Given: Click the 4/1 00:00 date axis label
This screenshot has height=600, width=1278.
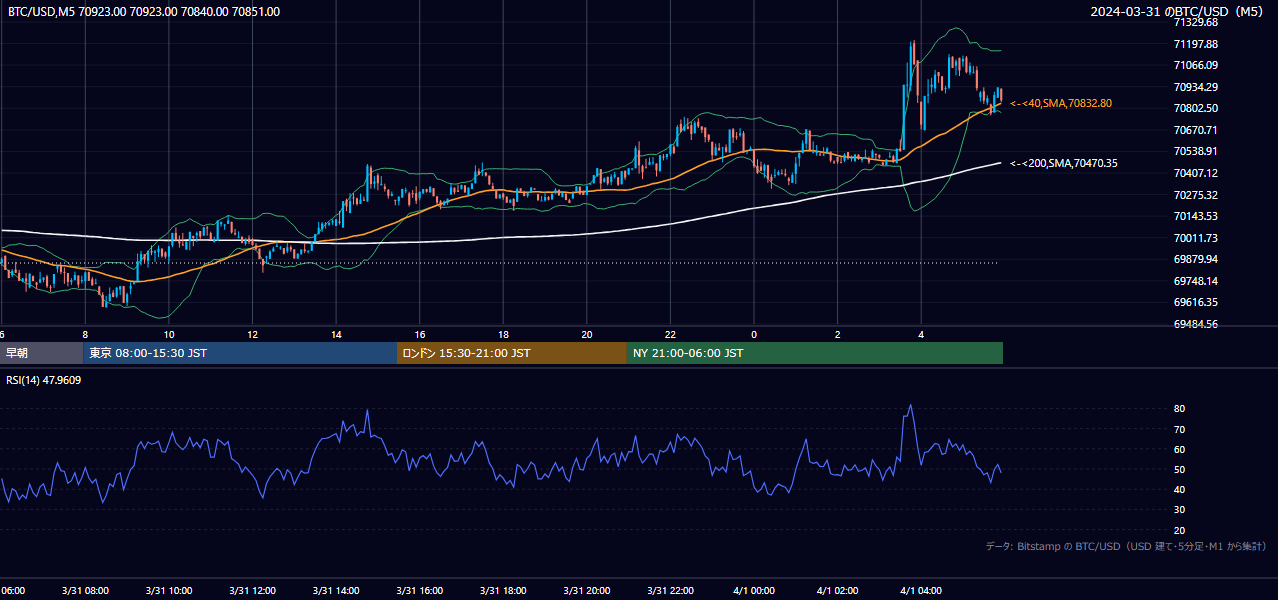Looking at the screenshot, I should click(754, 591).
